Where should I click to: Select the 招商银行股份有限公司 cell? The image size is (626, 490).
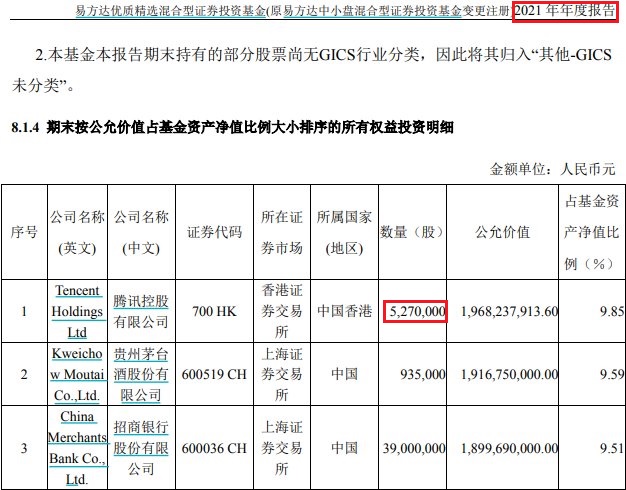[141, 448]
